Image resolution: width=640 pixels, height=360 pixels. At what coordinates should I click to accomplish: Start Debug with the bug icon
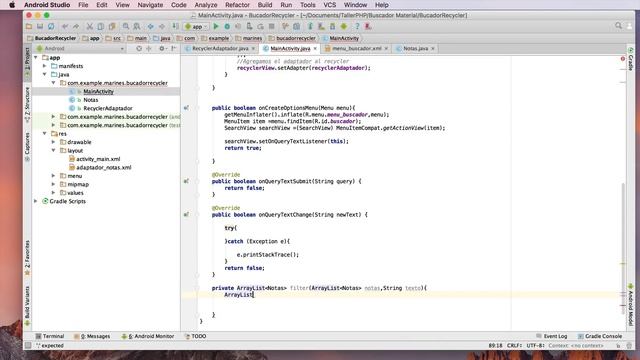[227, 27]
